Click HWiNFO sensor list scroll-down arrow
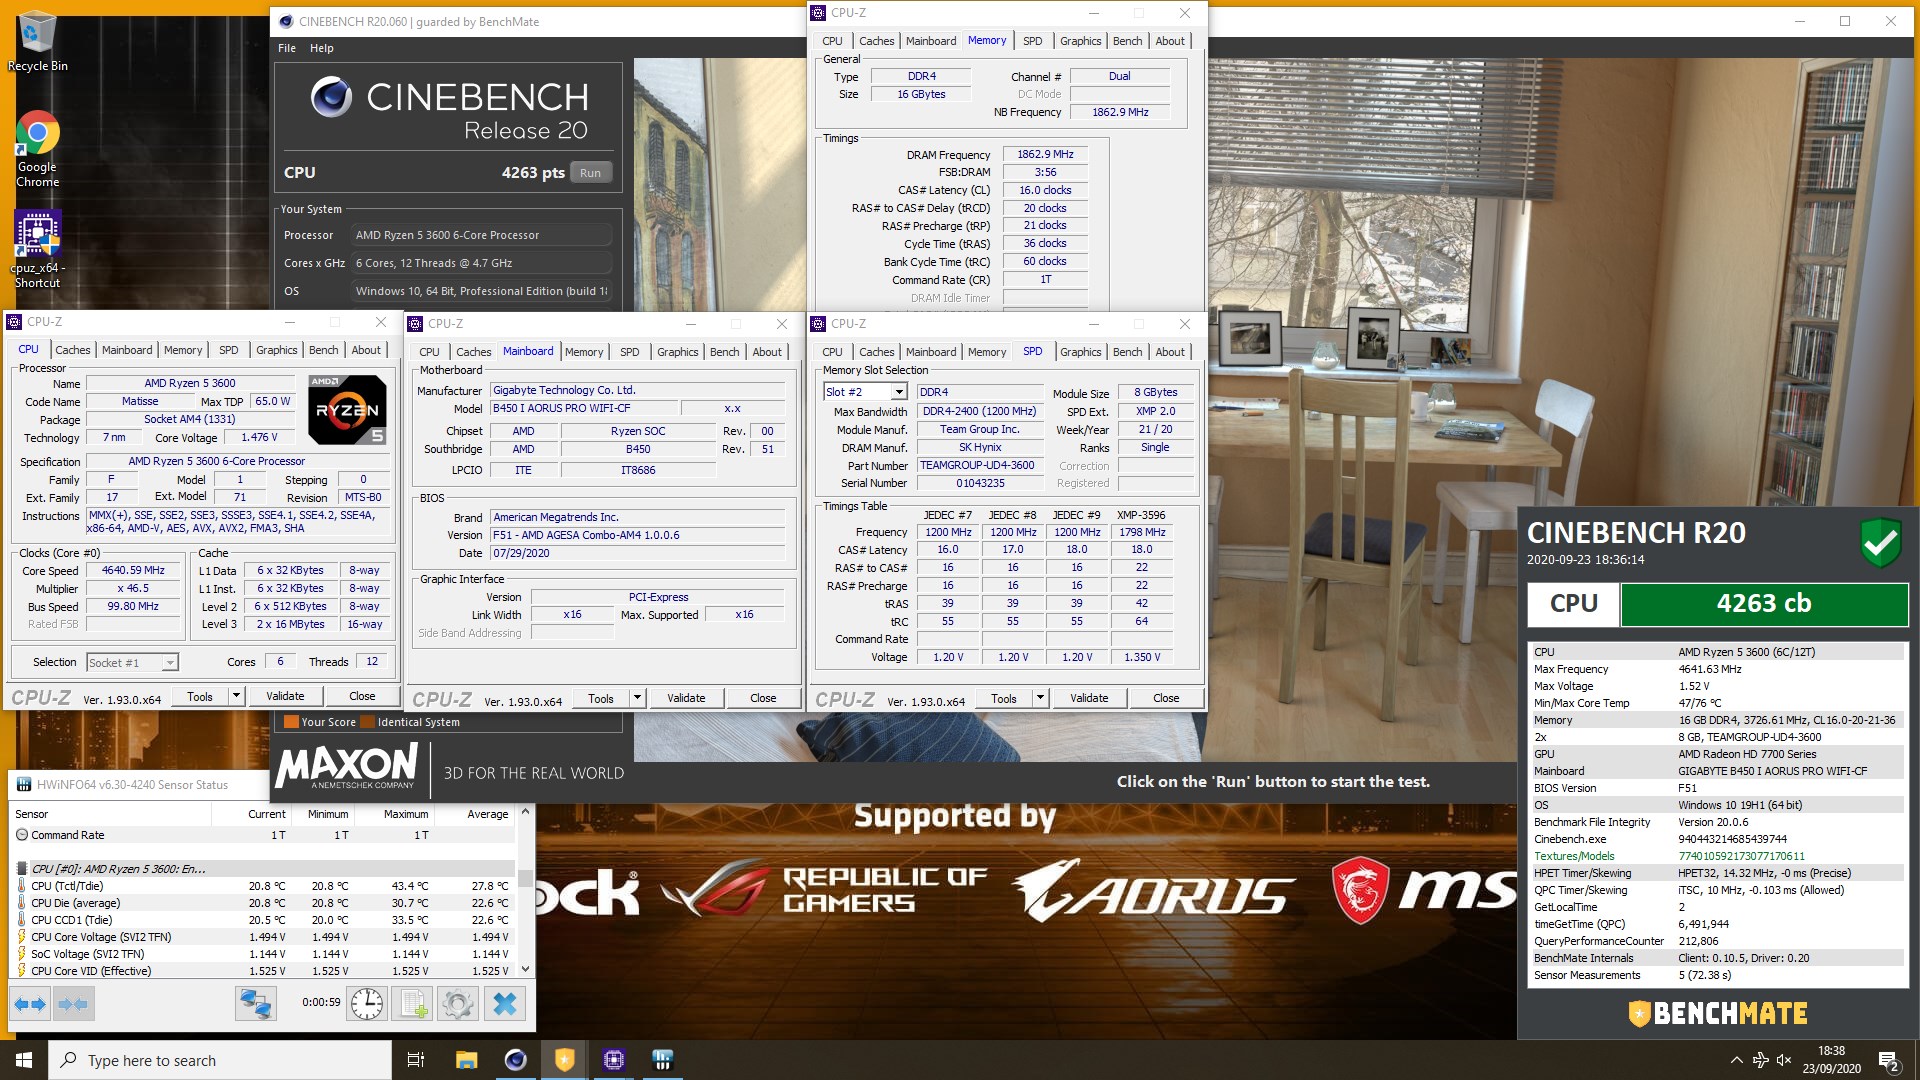This screenshot has width=1920, height=1080. pos(526,969)
